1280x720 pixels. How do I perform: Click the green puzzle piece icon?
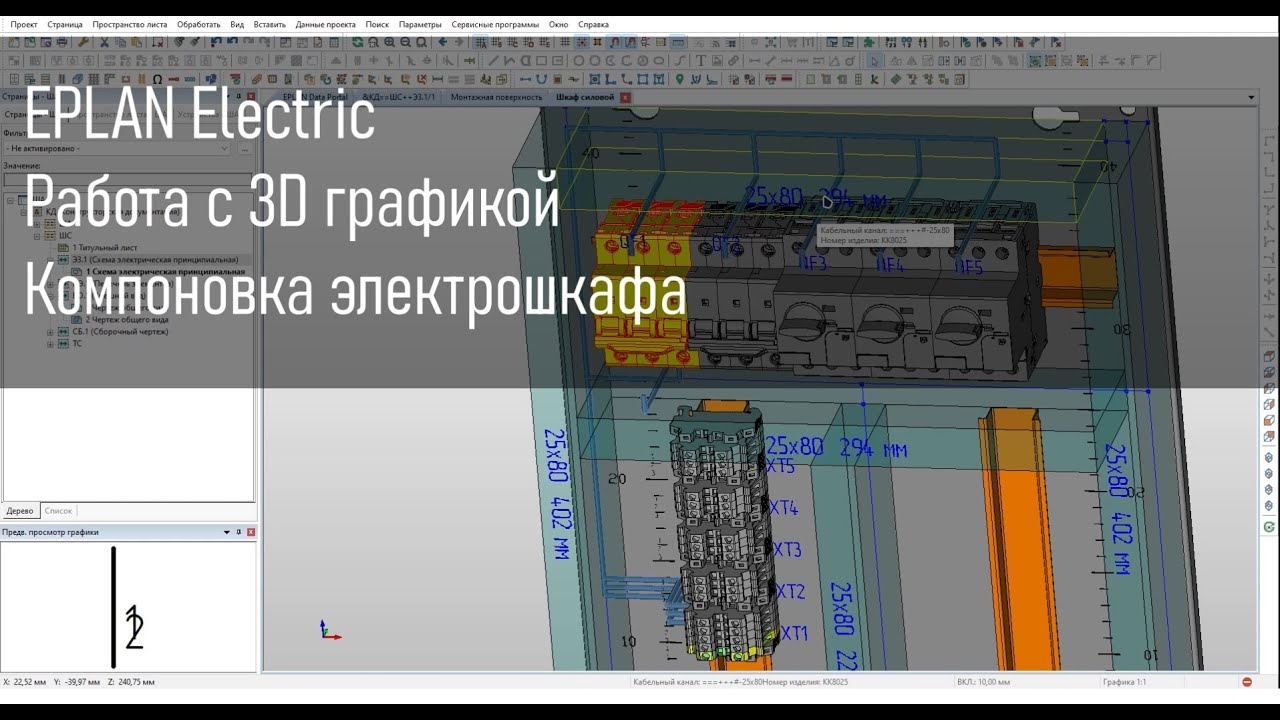point(869,42)
